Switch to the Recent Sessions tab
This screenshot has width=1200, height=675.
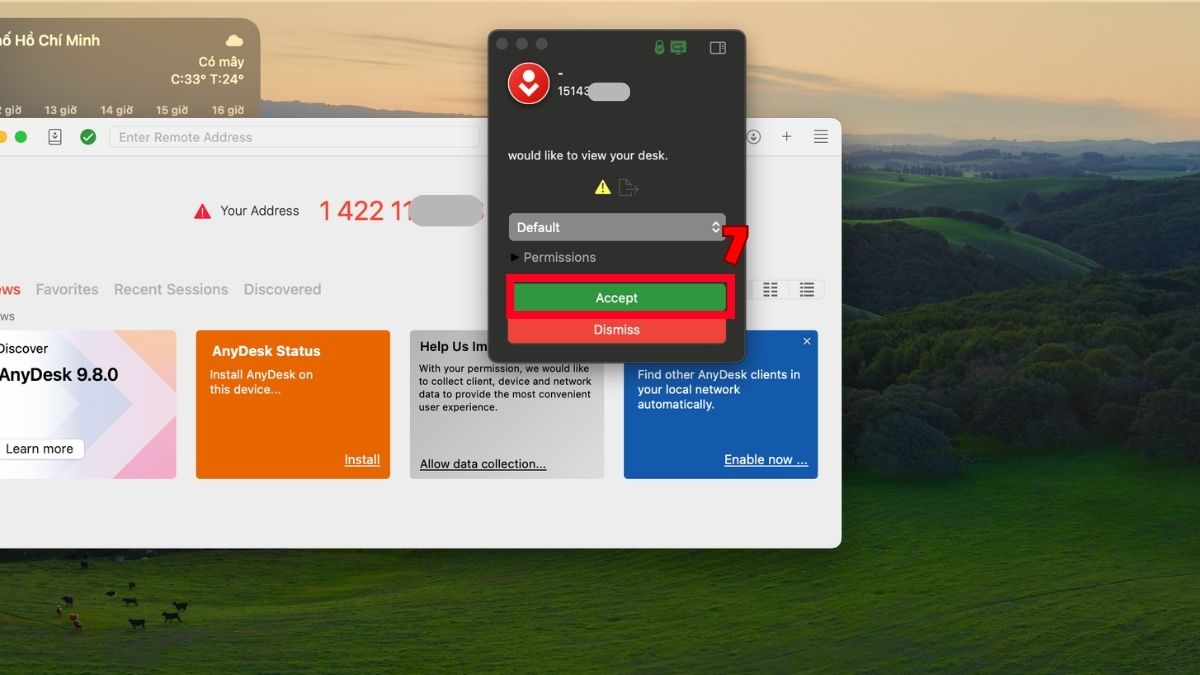click(x=171, y=289)
